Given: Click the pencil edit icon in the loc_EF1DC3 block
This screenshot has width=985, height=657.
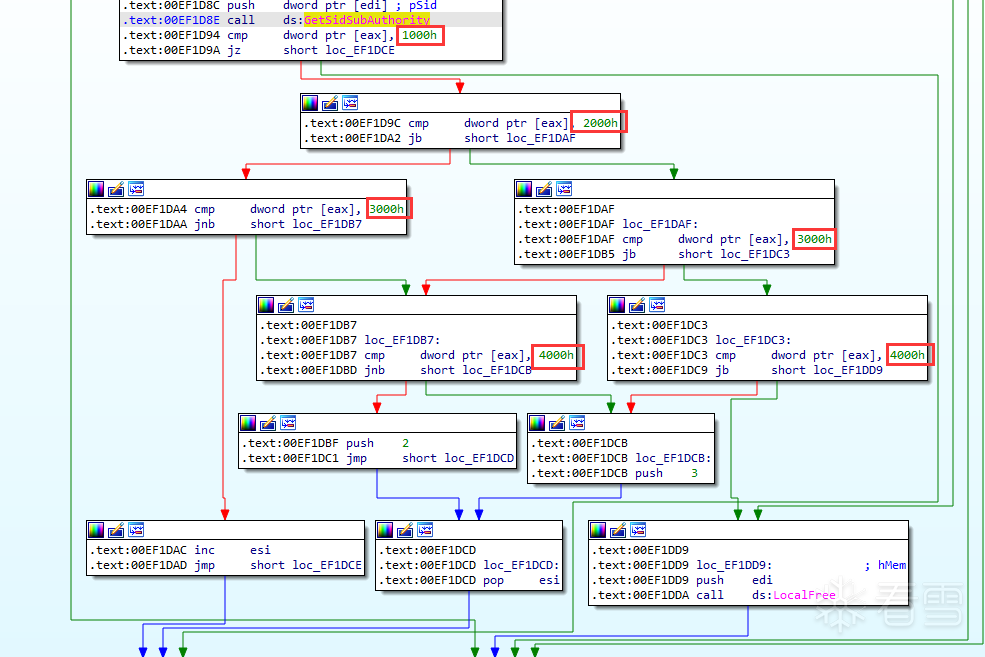Looking at the screenshot, I should coord(637,305).
